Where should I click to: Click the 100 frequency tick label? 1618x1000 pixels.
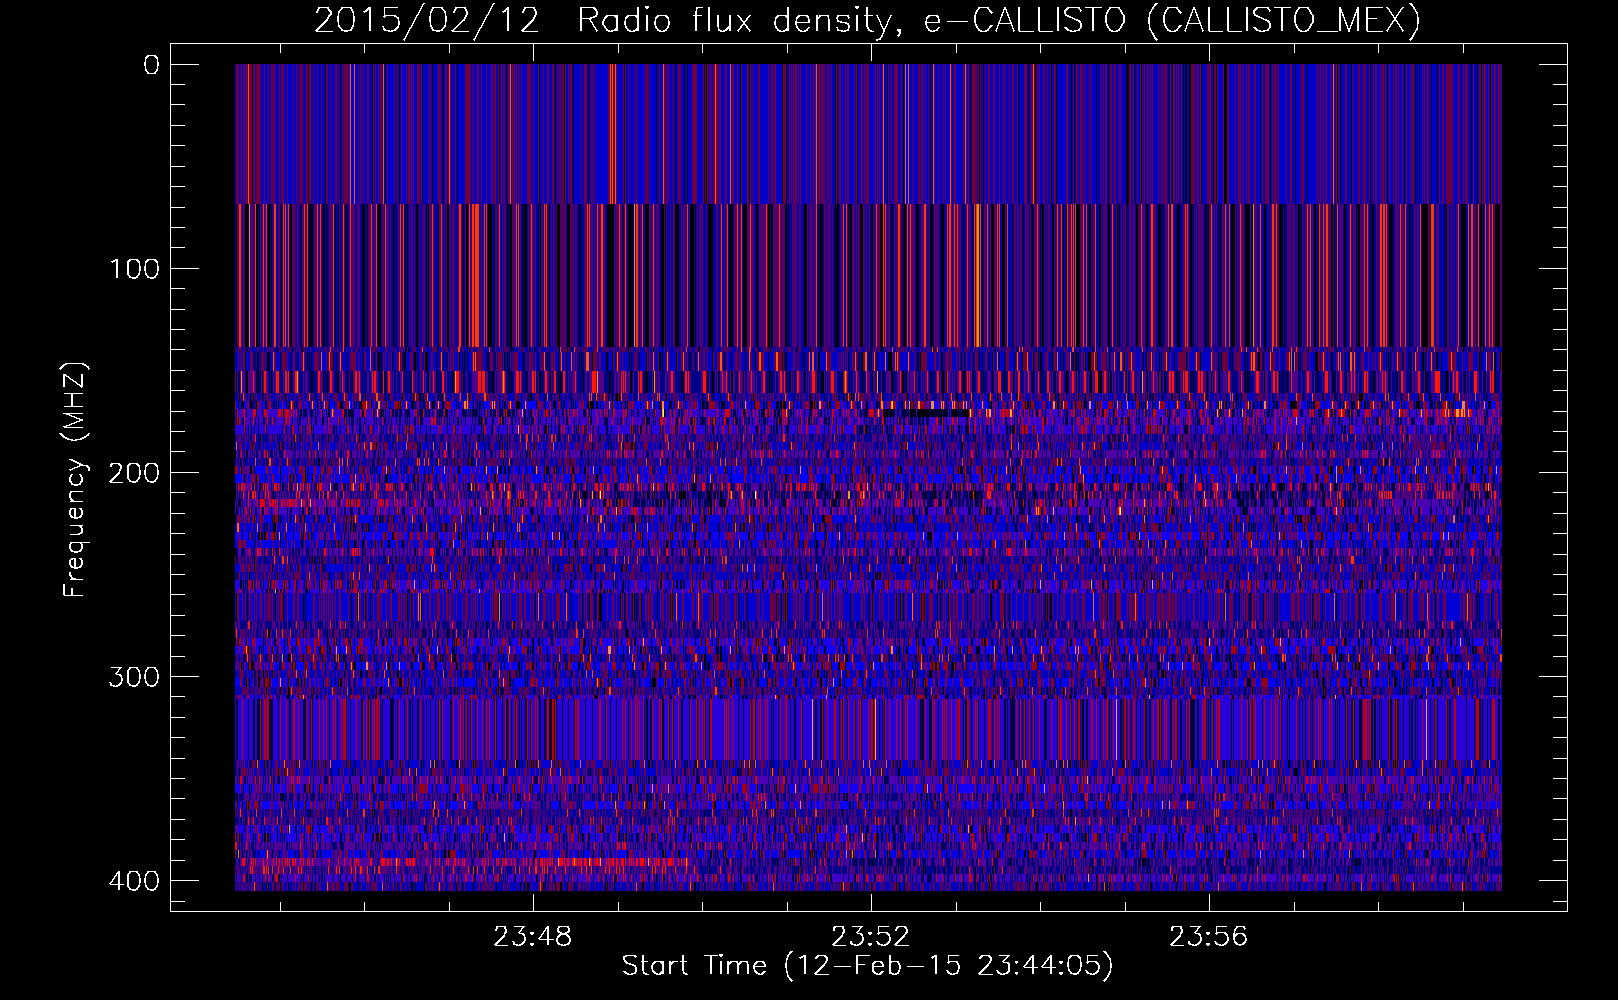[133, 269]
